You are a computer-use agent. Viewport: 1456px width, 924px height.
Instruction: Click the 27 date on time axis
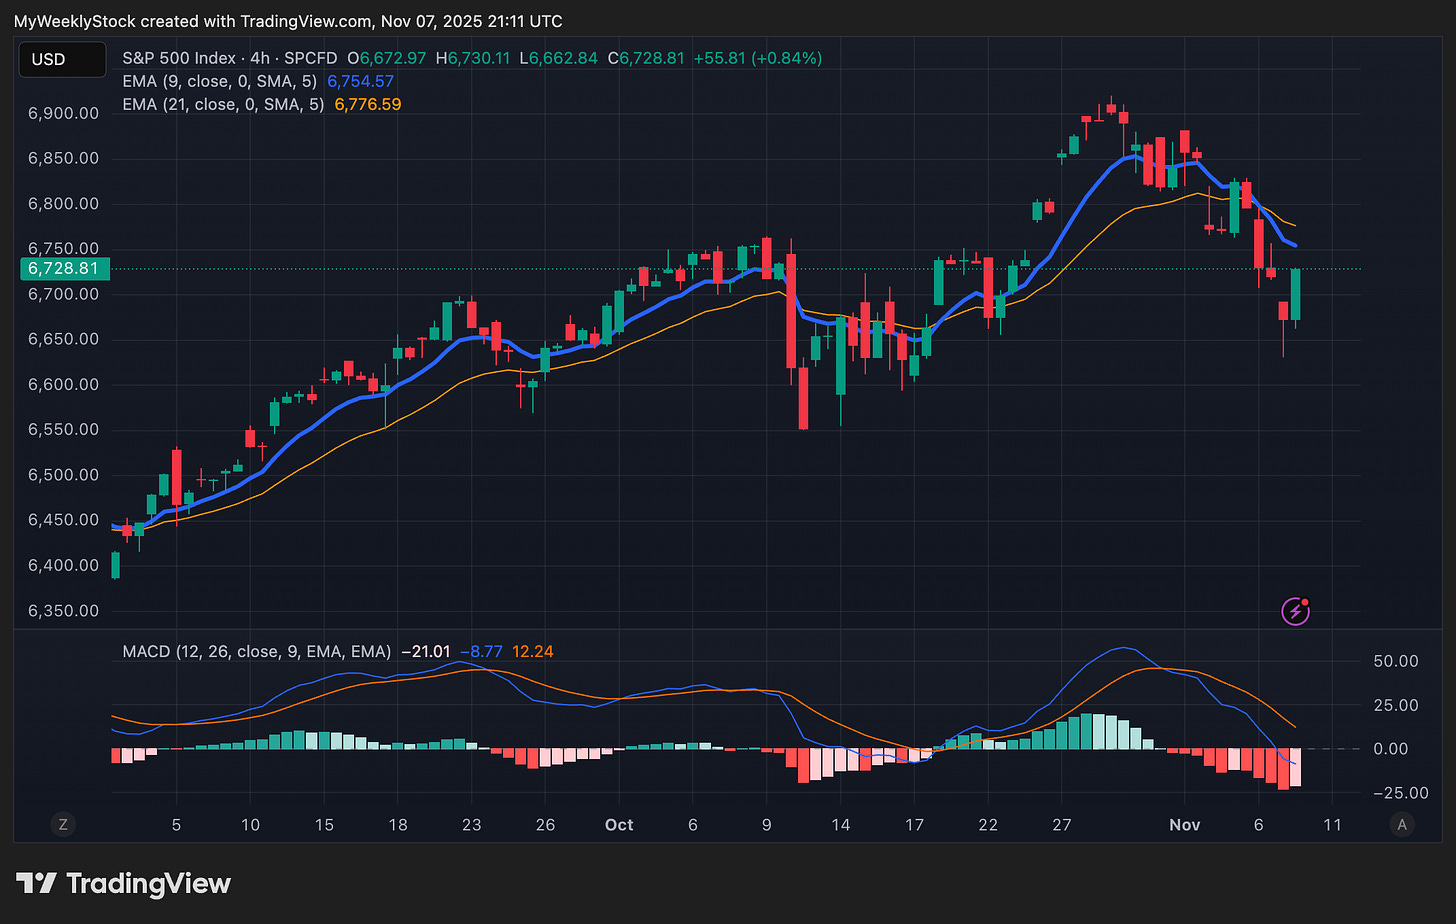(1062, 825)
